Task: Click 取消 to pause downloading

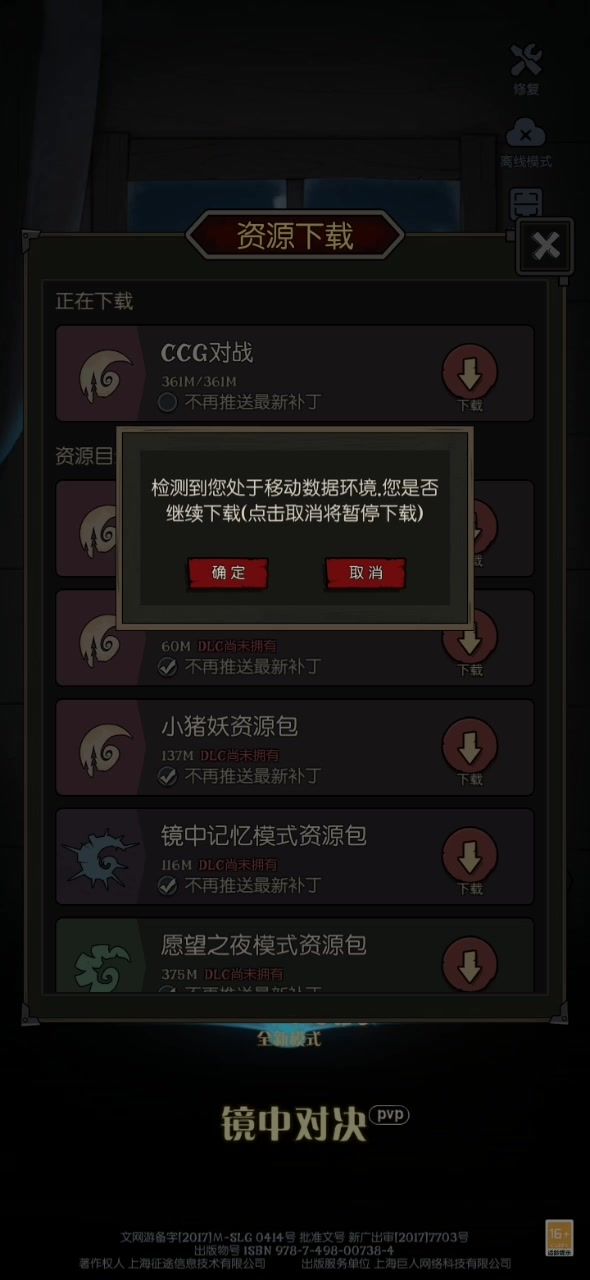Action: pyautogui.click(x=366, y=573)
